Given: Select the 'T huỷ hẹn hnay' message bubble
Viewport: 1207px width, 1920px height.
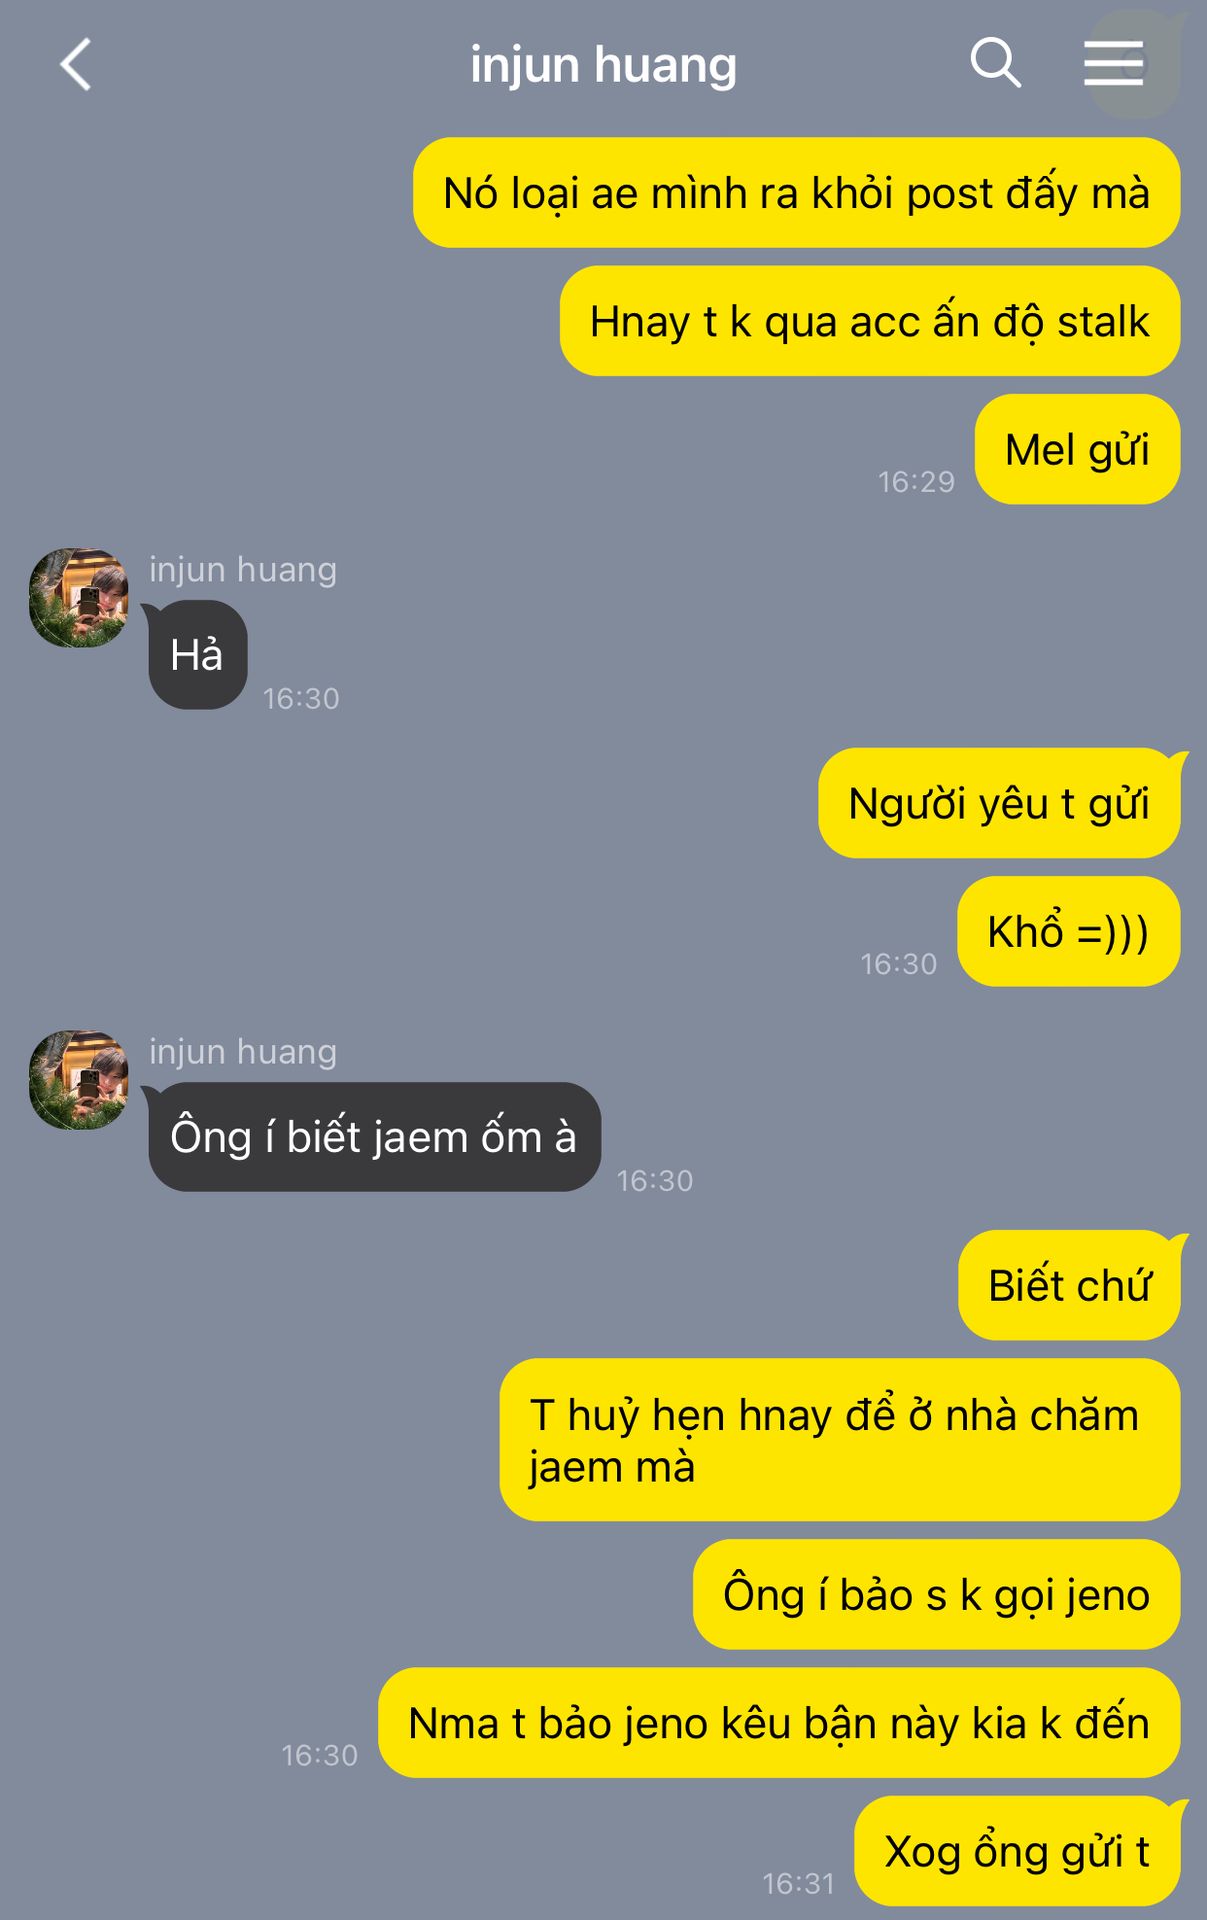Looking at the screenshot, I should [x=839, y=1440].
